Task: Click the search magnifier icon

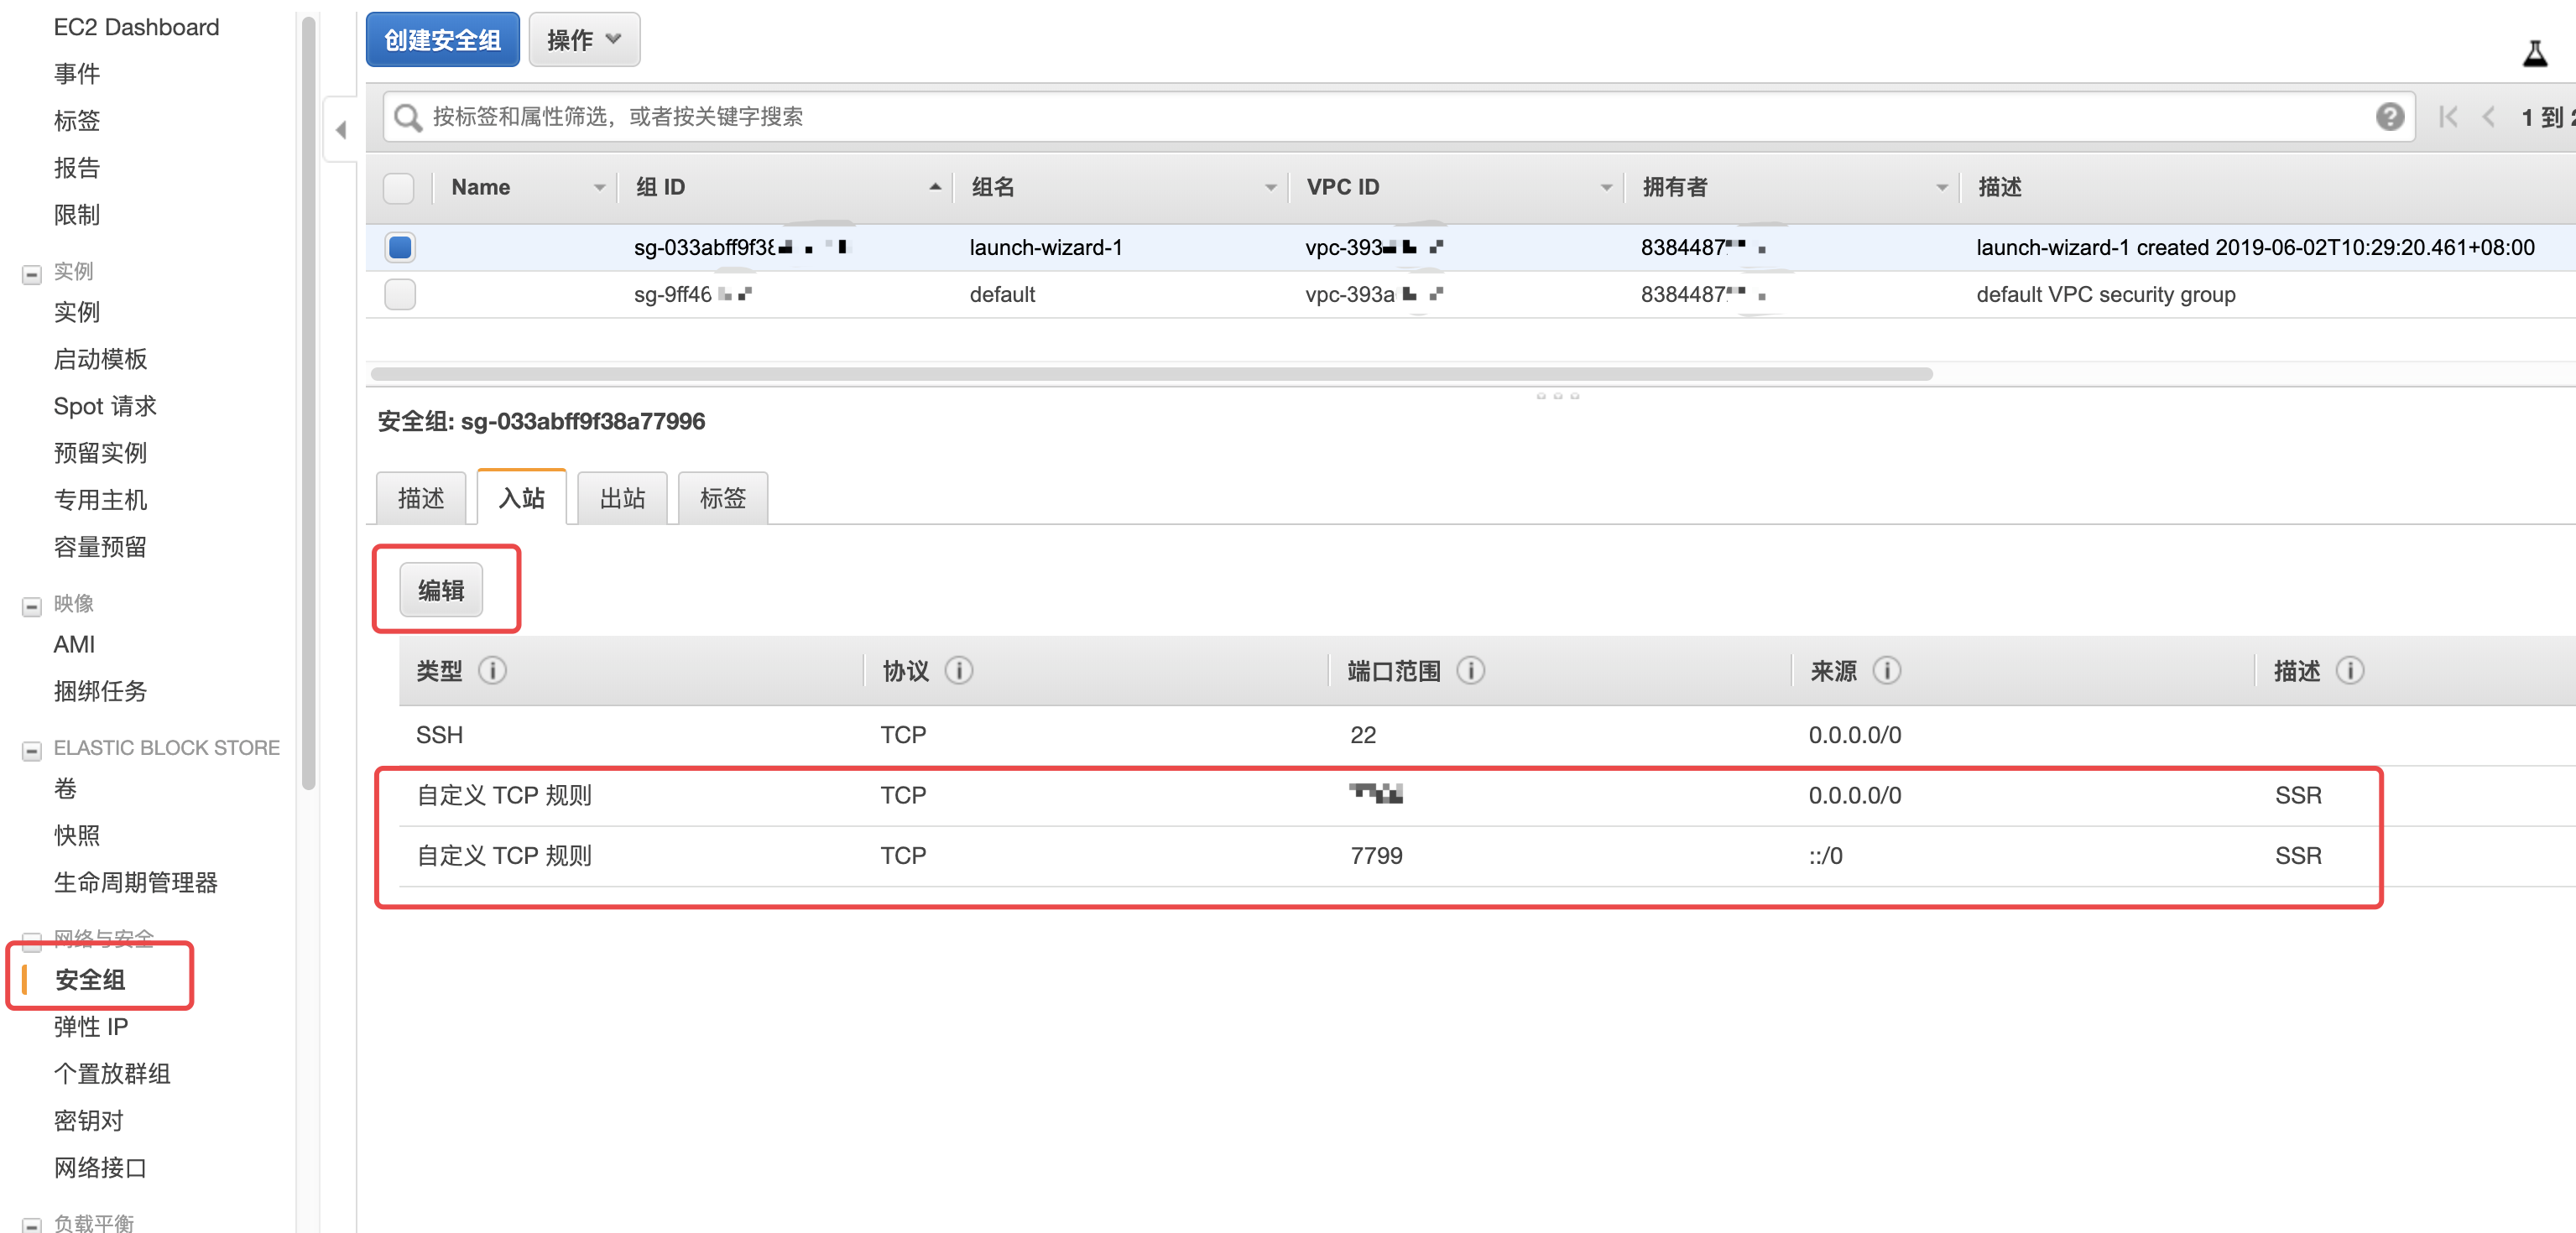Action: point(407,117)
